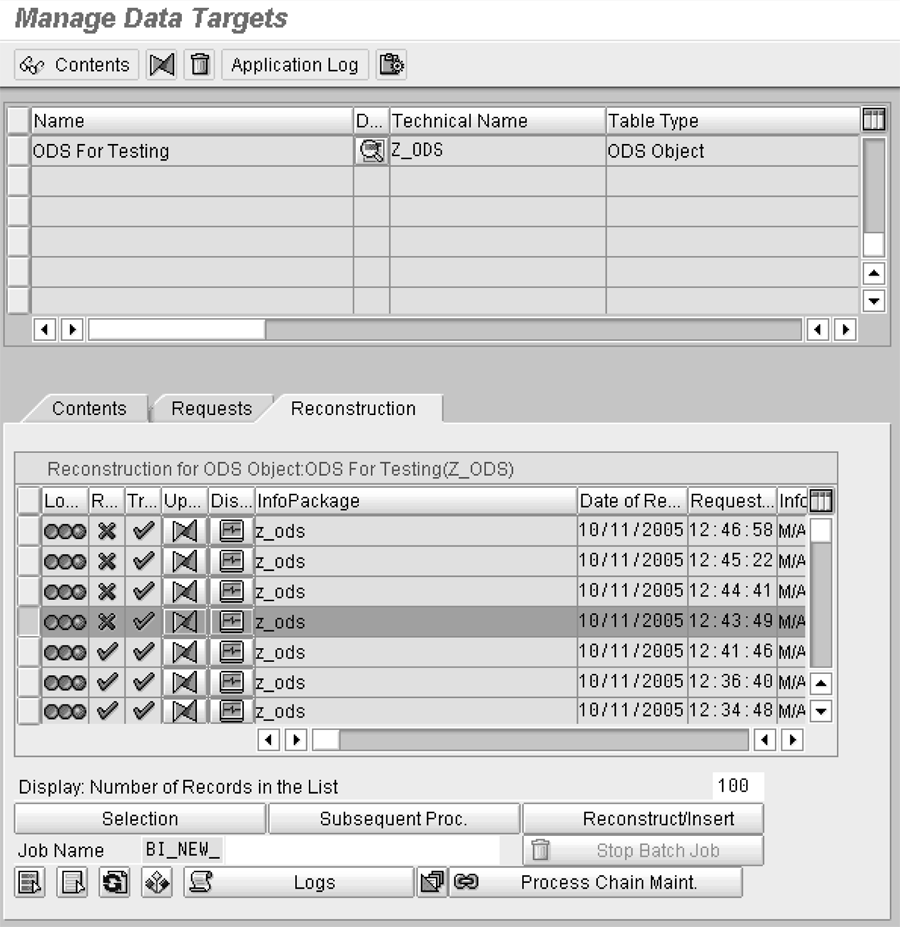Image resolution: width=900 pixels, height=927 pixels.
Task: Select row of request 12:44:41
Action: coord(28,591)
